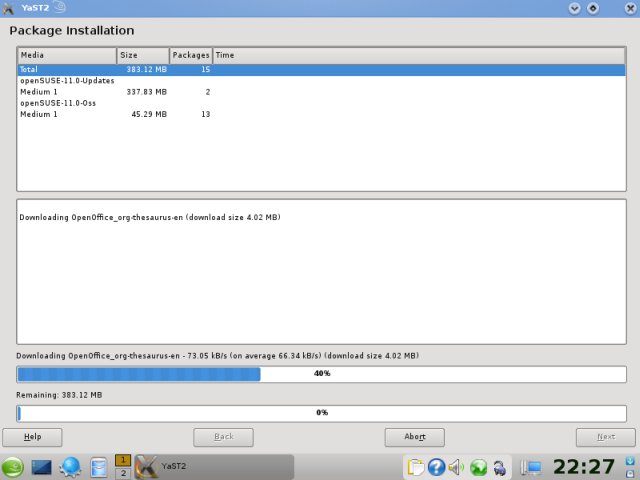640x480 pixels.
Task: Select the Medium 1 row with 45.29 MB
Action: click(x=321, y=114)
